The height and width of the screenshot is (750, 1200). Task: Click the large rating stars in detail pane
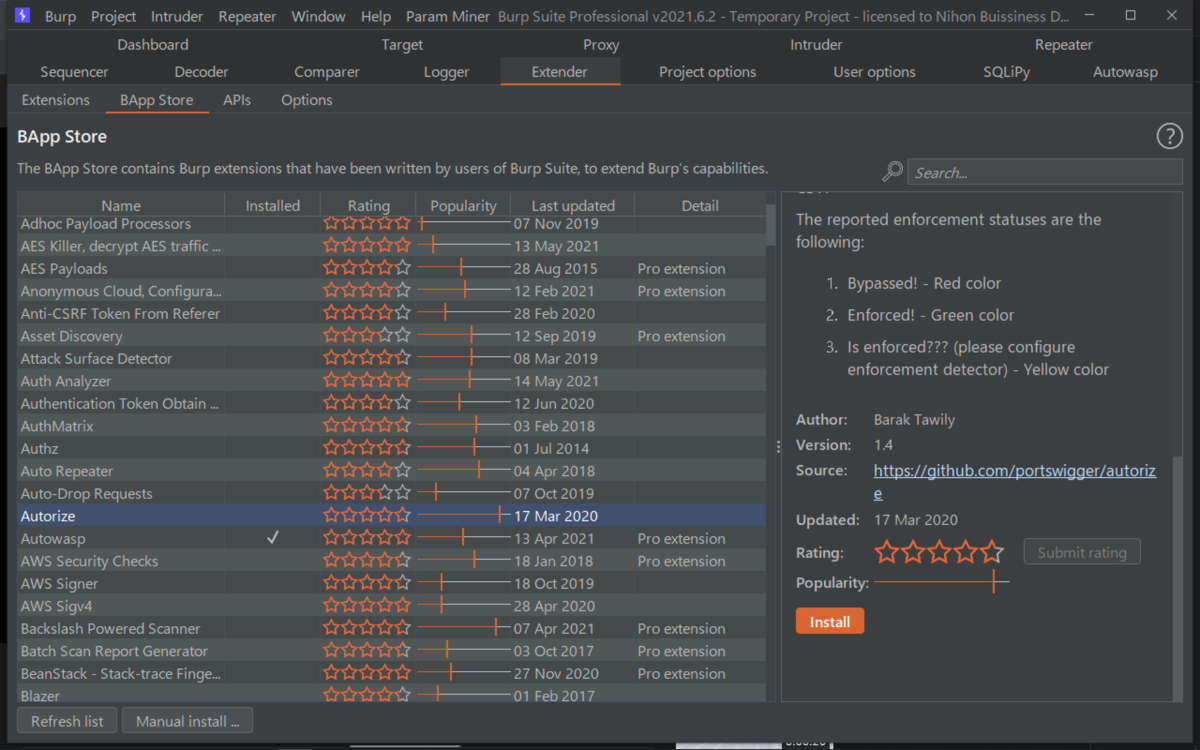938,552
